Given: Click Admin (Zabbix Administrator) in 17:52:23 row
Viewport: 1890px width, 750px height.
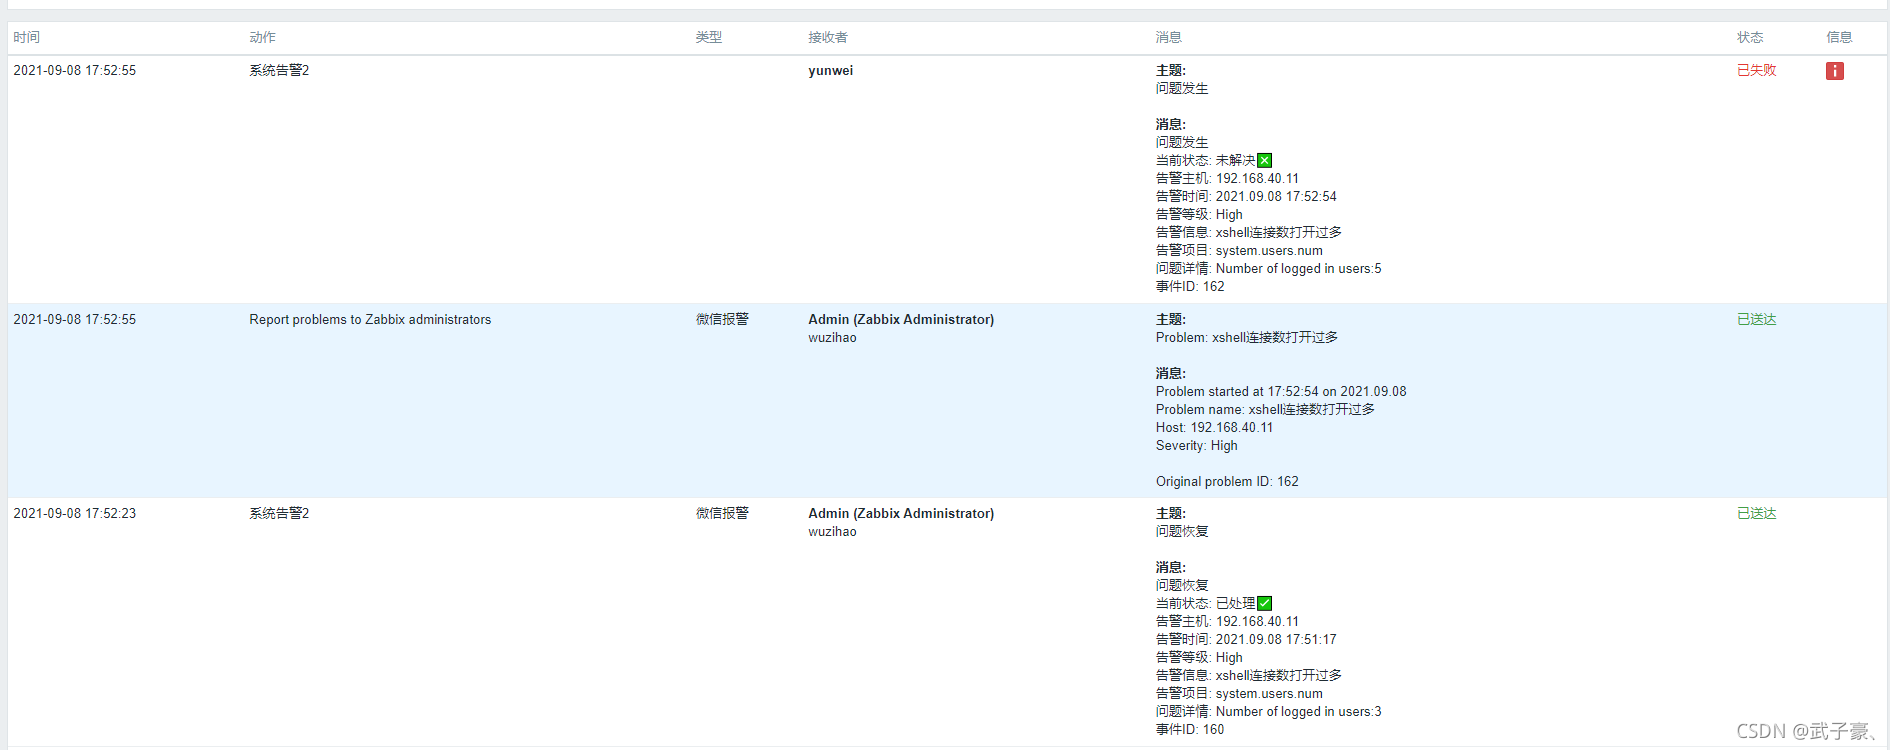Looking at the screenshot, I should tap(901, 514).
